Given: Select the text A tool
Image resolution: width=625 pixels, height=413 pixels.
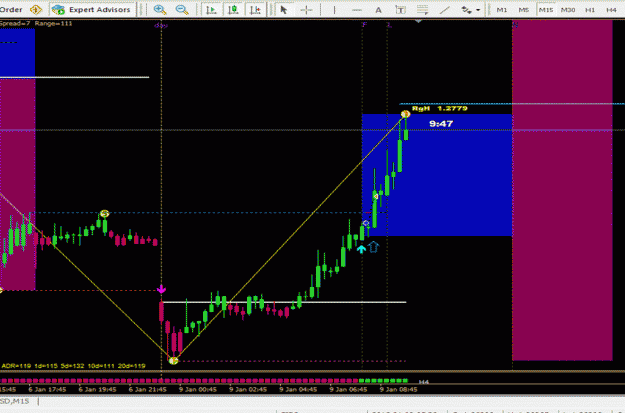Looking at the screenshot, I should pyautogui.click(x=378, y=10).
